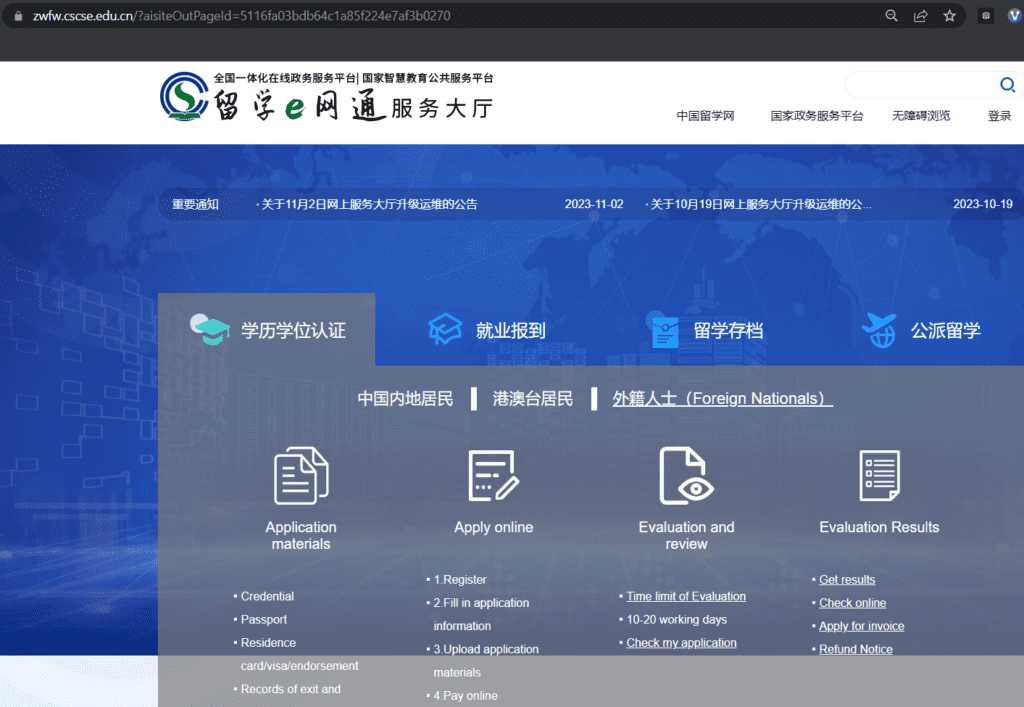
Task: Select 港澳台居民 resident category
Action: click(532, 398)
